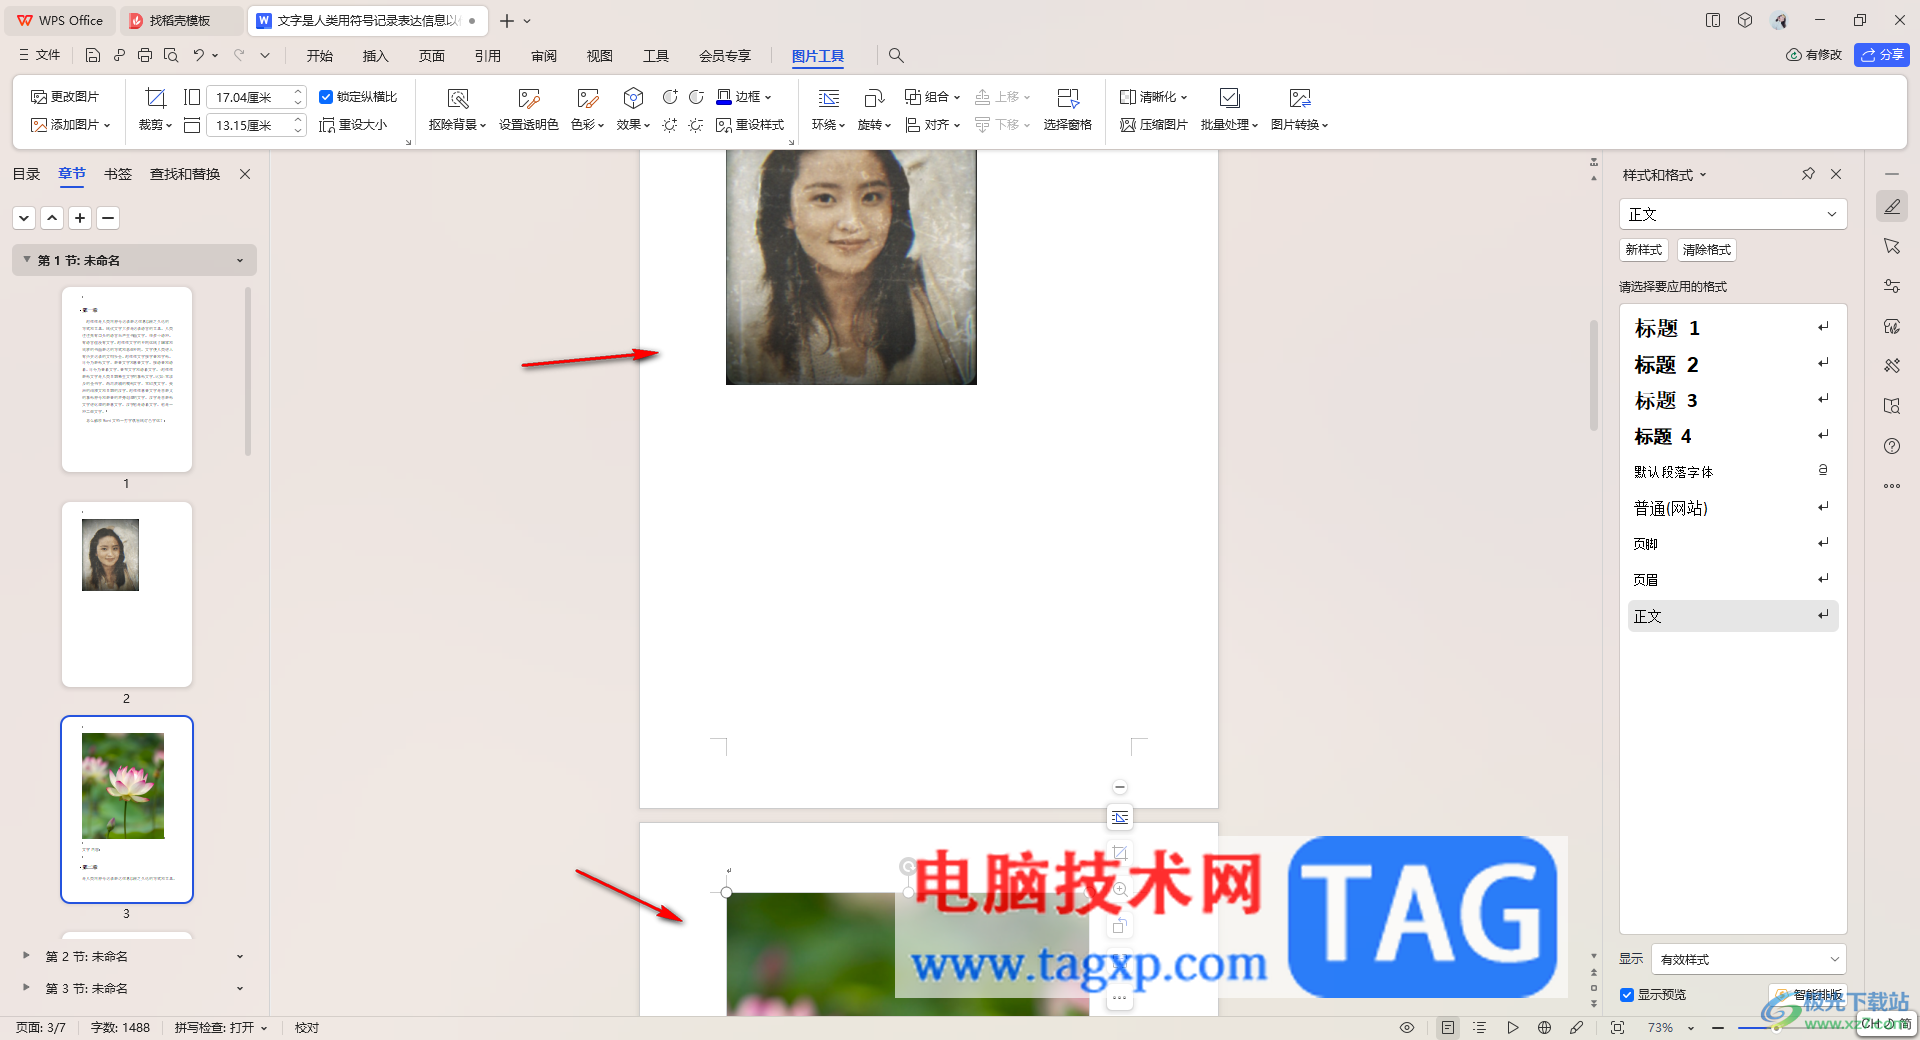The width and height of the screenshot is (1920, 1040).
Task: Click the Save icon in quick access toolbar
Action: (x=93, y=55)
